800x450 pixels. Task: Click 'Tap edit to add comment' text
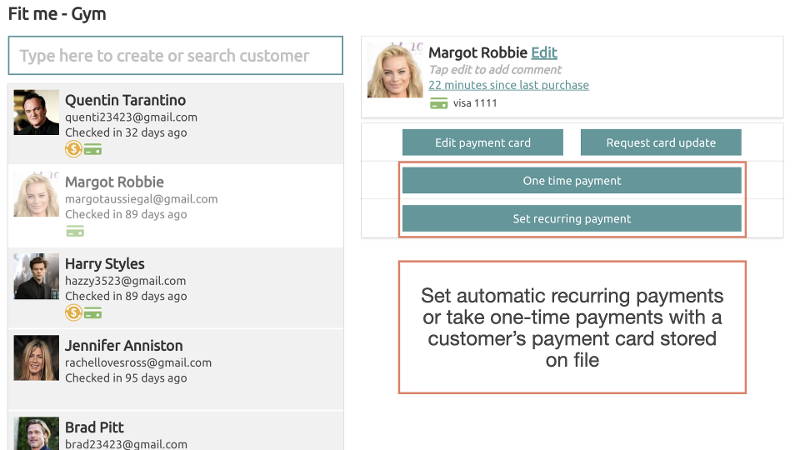point(495,69)
